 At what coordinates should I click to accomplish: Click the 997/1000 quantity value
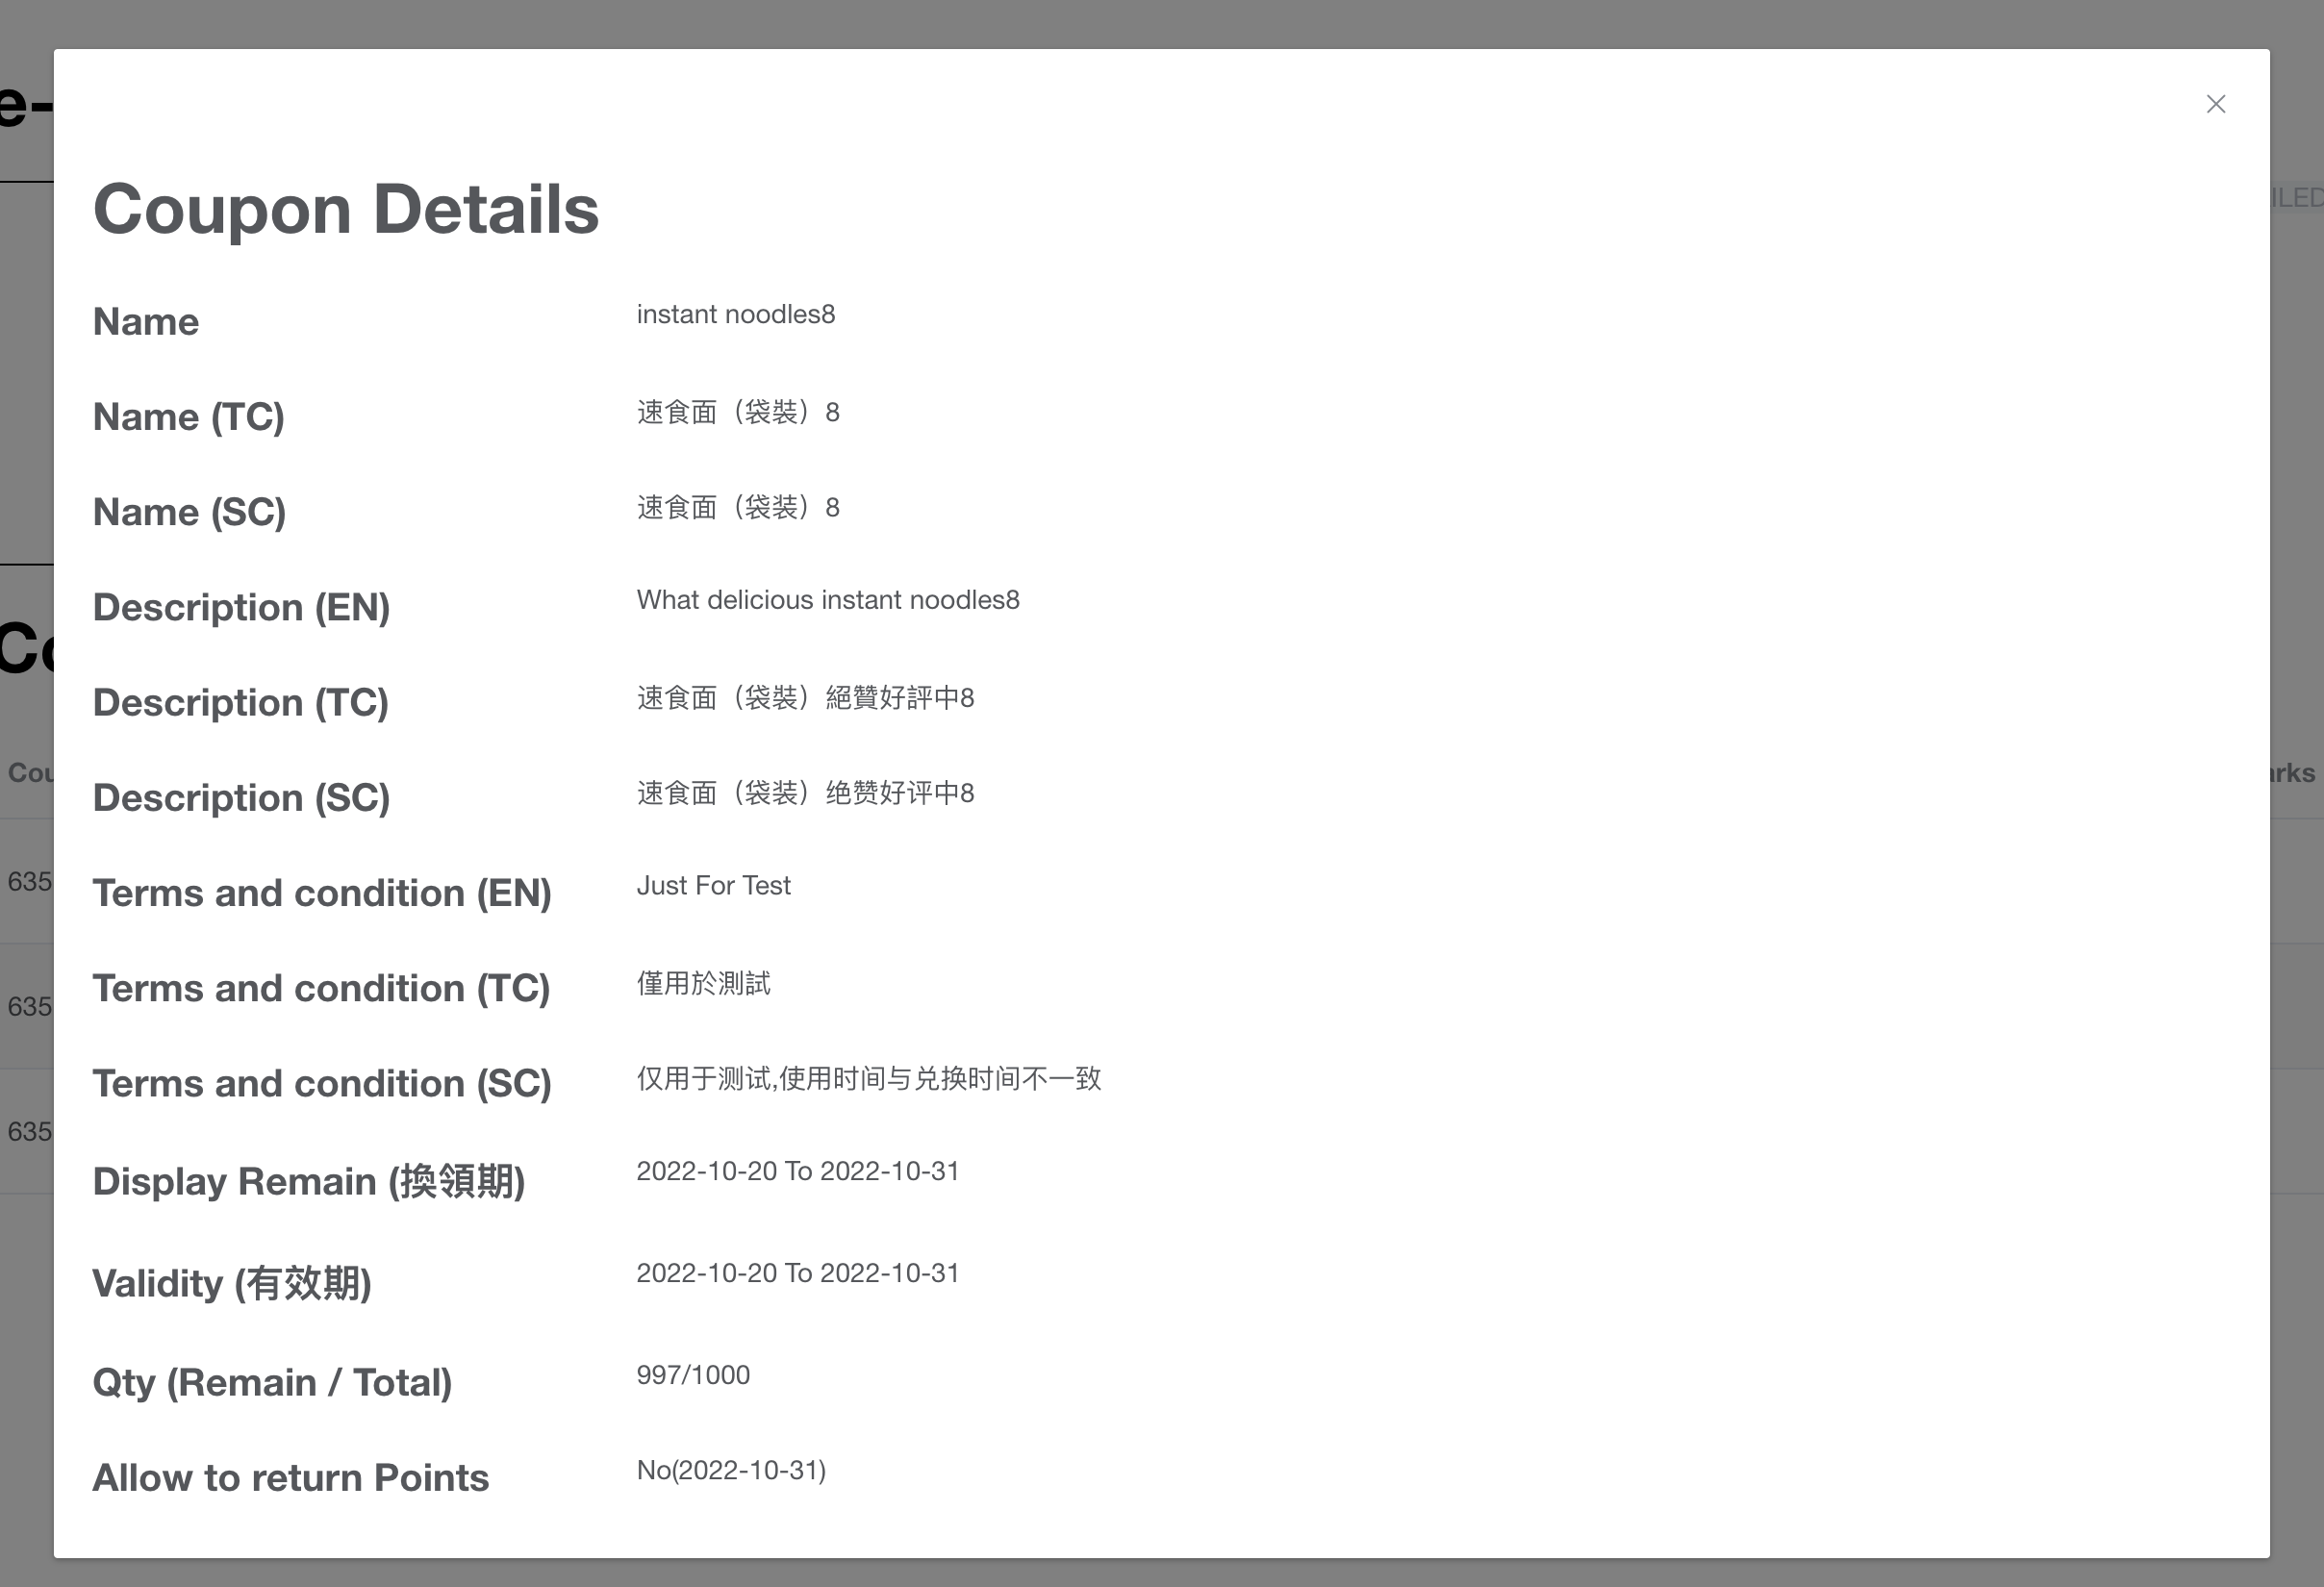point(693,1375)
